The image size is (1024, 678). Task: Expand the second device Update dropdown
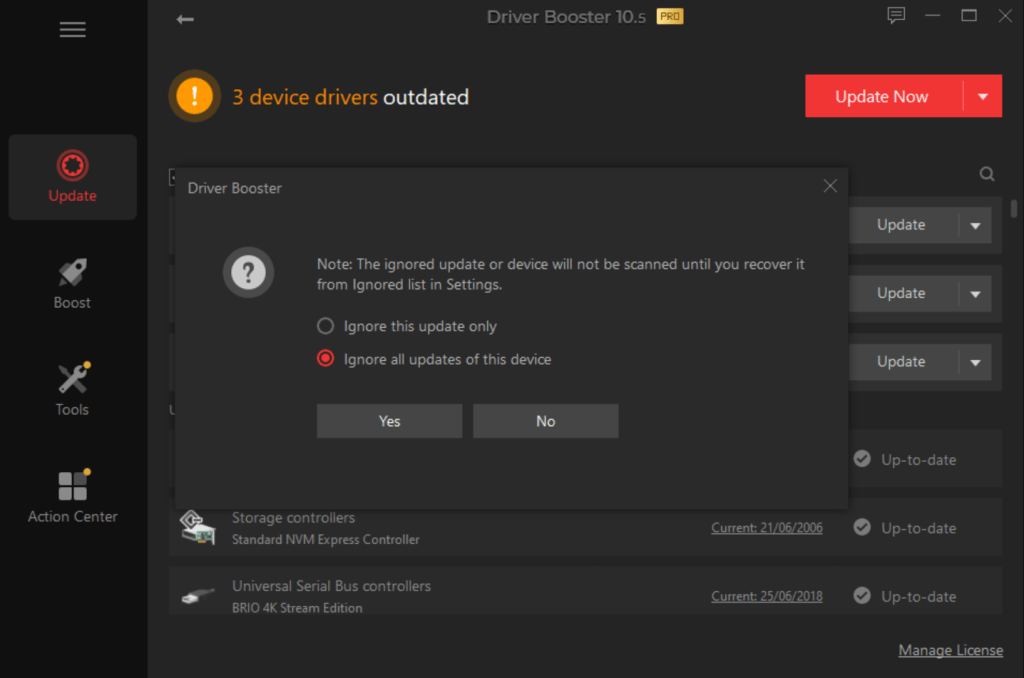(975, 293)
